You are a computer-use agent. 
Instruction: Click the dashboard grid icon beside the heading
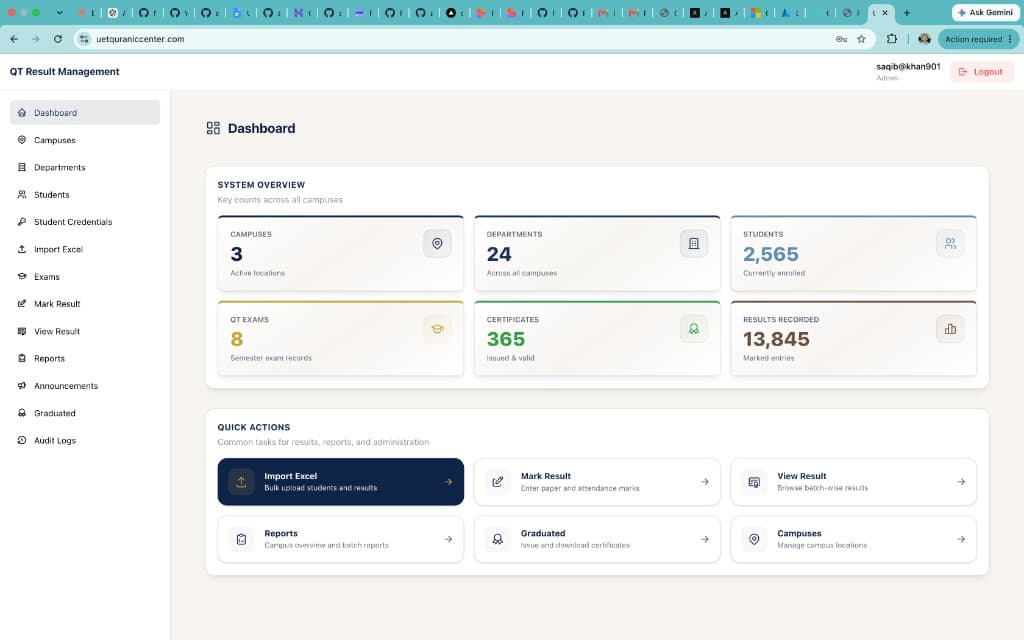213,128
